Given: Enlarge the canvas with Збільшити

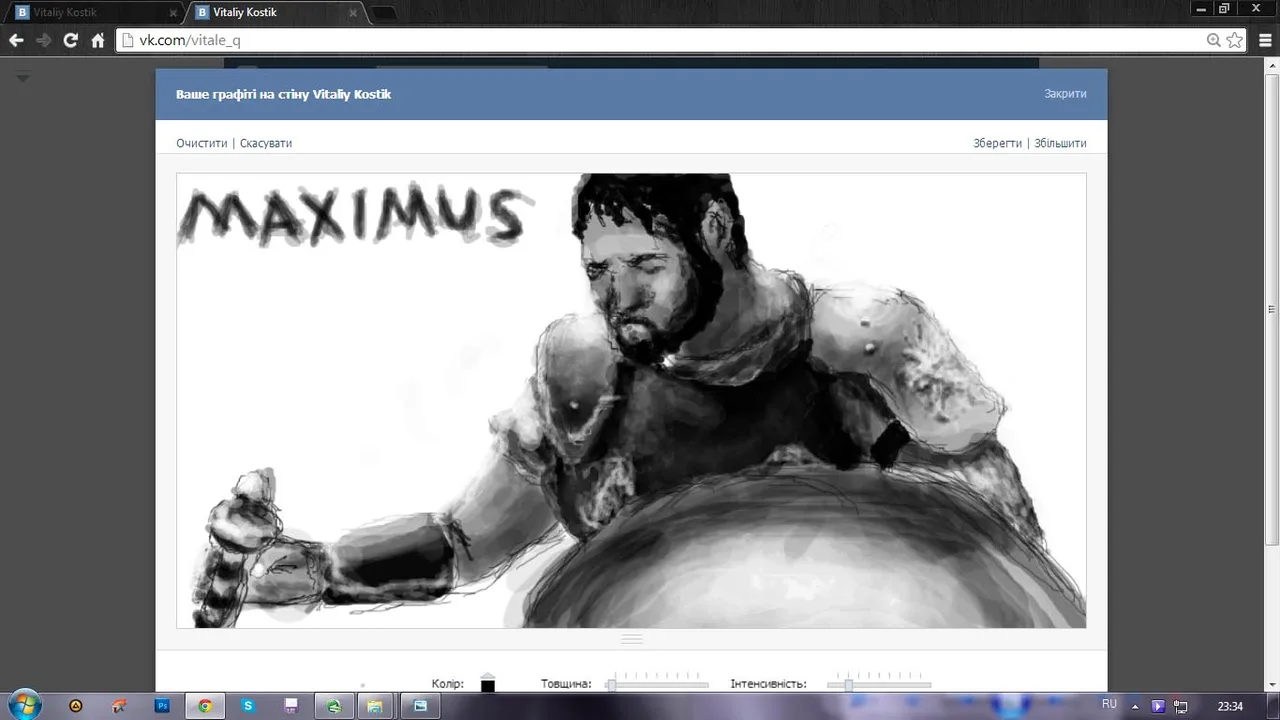Looking at the screenshot, I should tap(1060, 143).
